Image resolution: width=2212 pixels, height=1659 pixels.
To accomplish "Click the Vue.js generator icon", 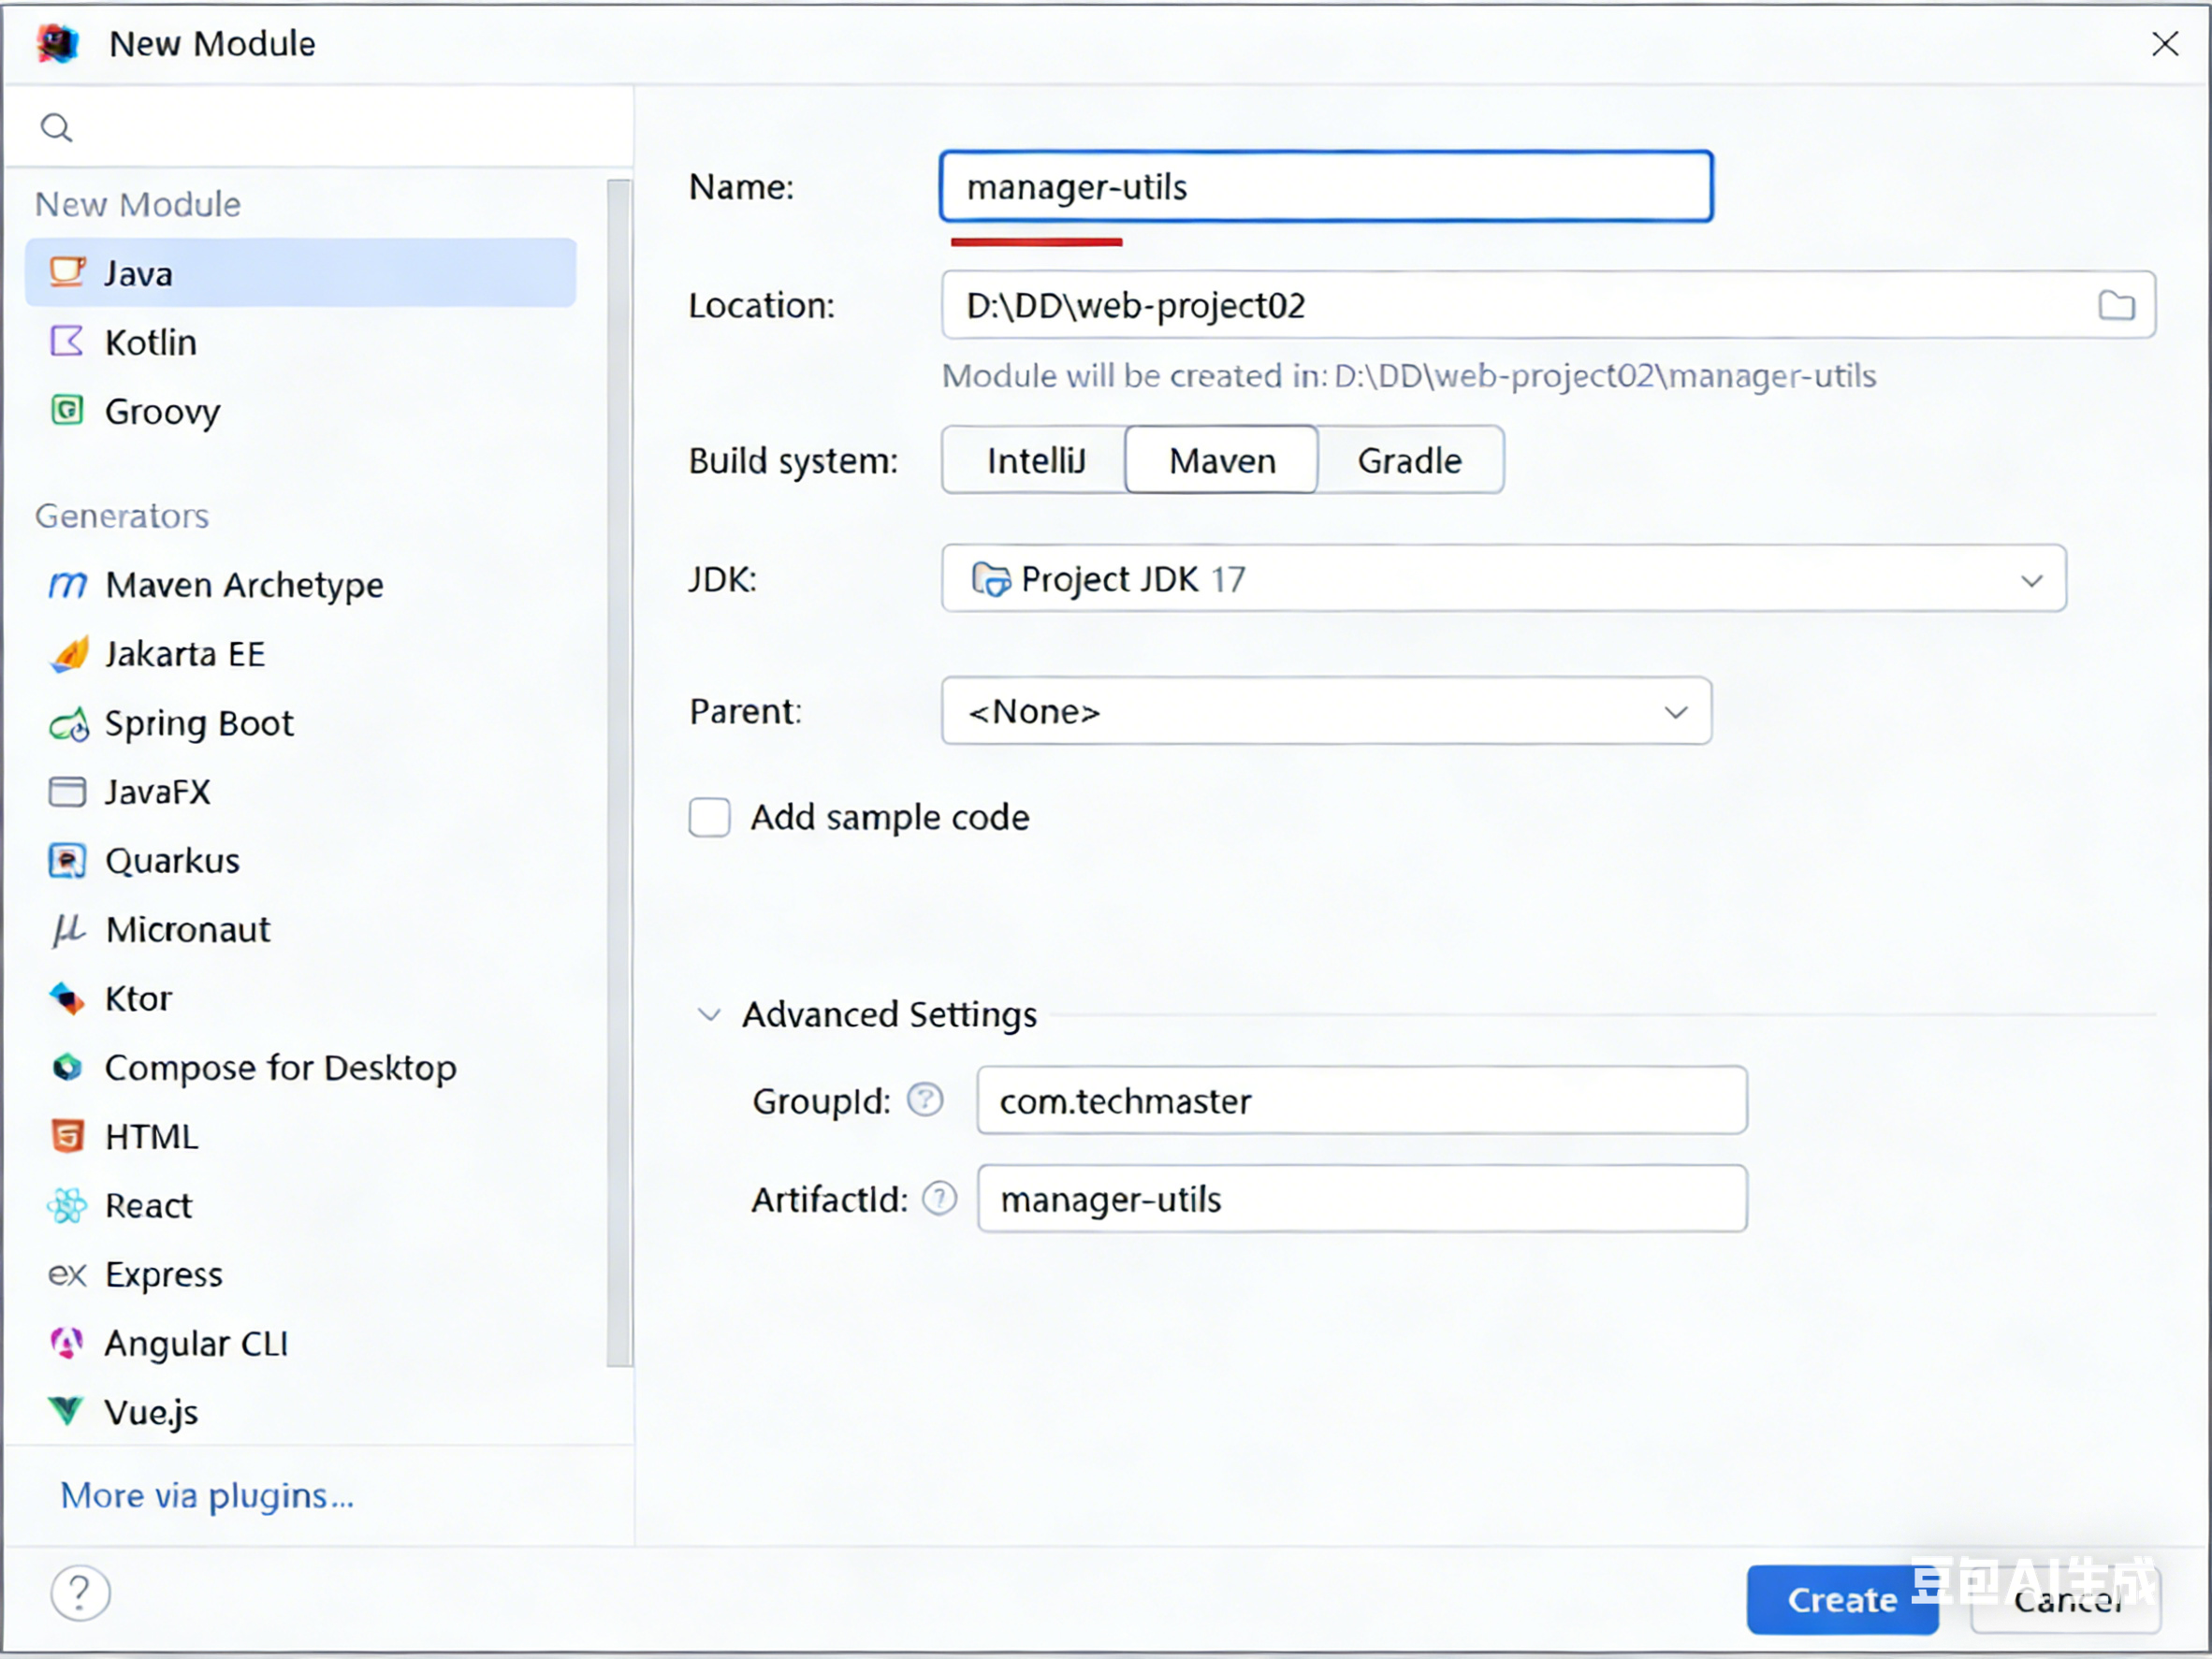I will 67,1412.
